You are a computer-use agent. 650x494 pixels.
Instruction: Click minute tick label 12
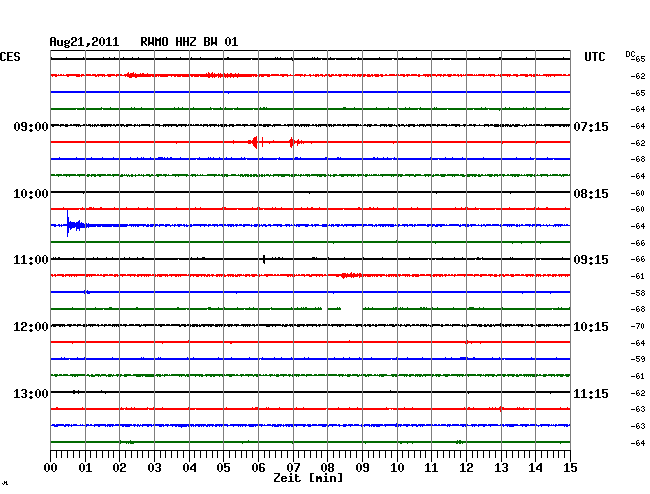coord(466,467)
